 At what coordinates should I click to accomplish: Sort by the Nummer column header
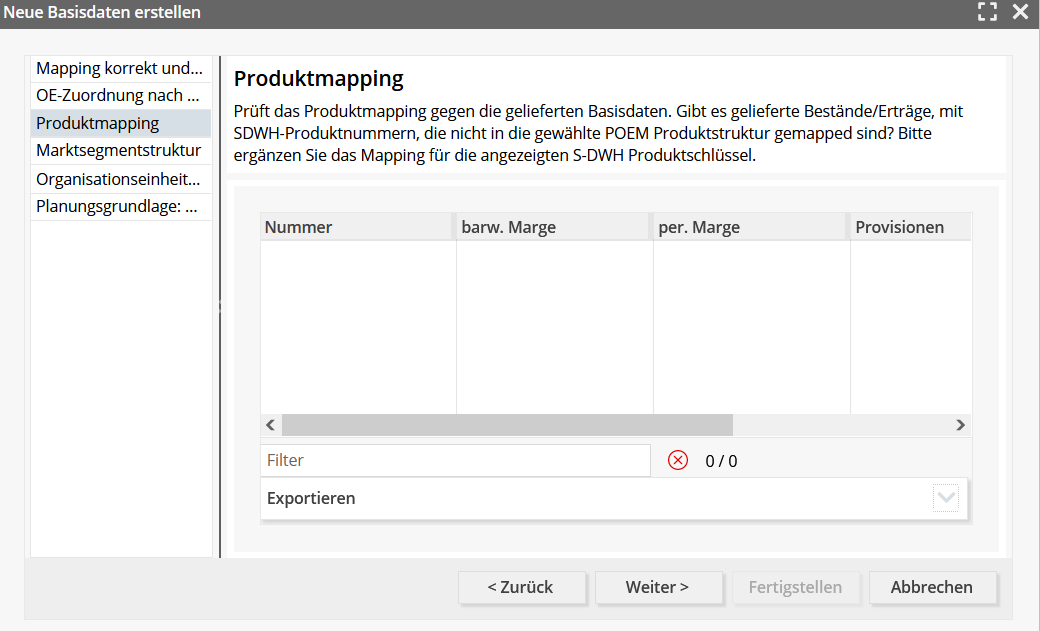pyautogui.click(x=356, y=227)
